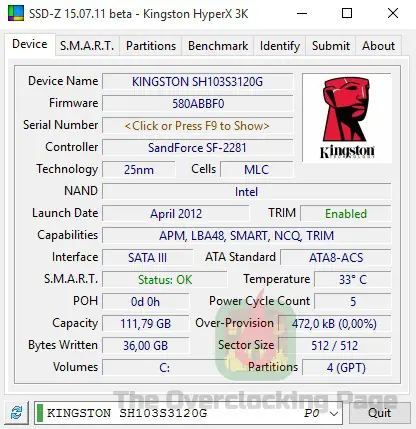Click the Kingston logo image
The height and width of the screenshot is (429, 416).
pos(347,118)
